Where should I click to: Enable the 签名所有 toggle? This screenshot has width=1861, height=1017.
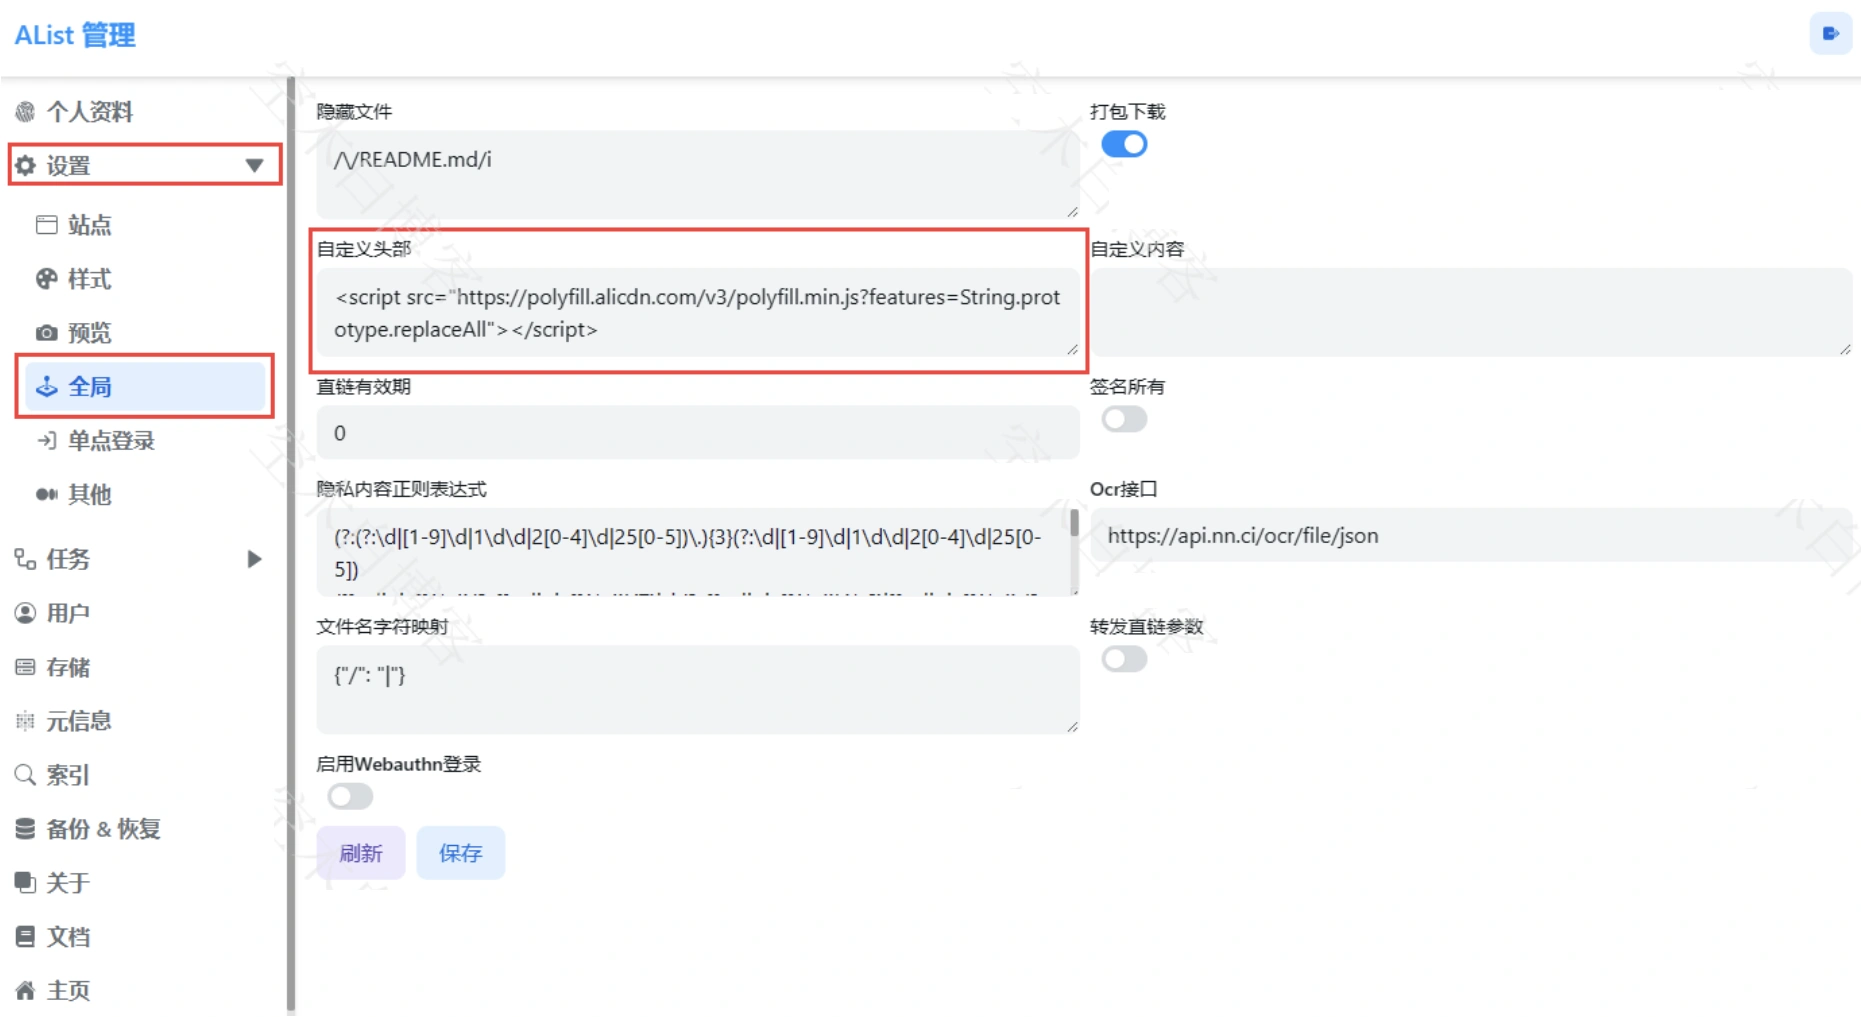[x=1124, y=420]
